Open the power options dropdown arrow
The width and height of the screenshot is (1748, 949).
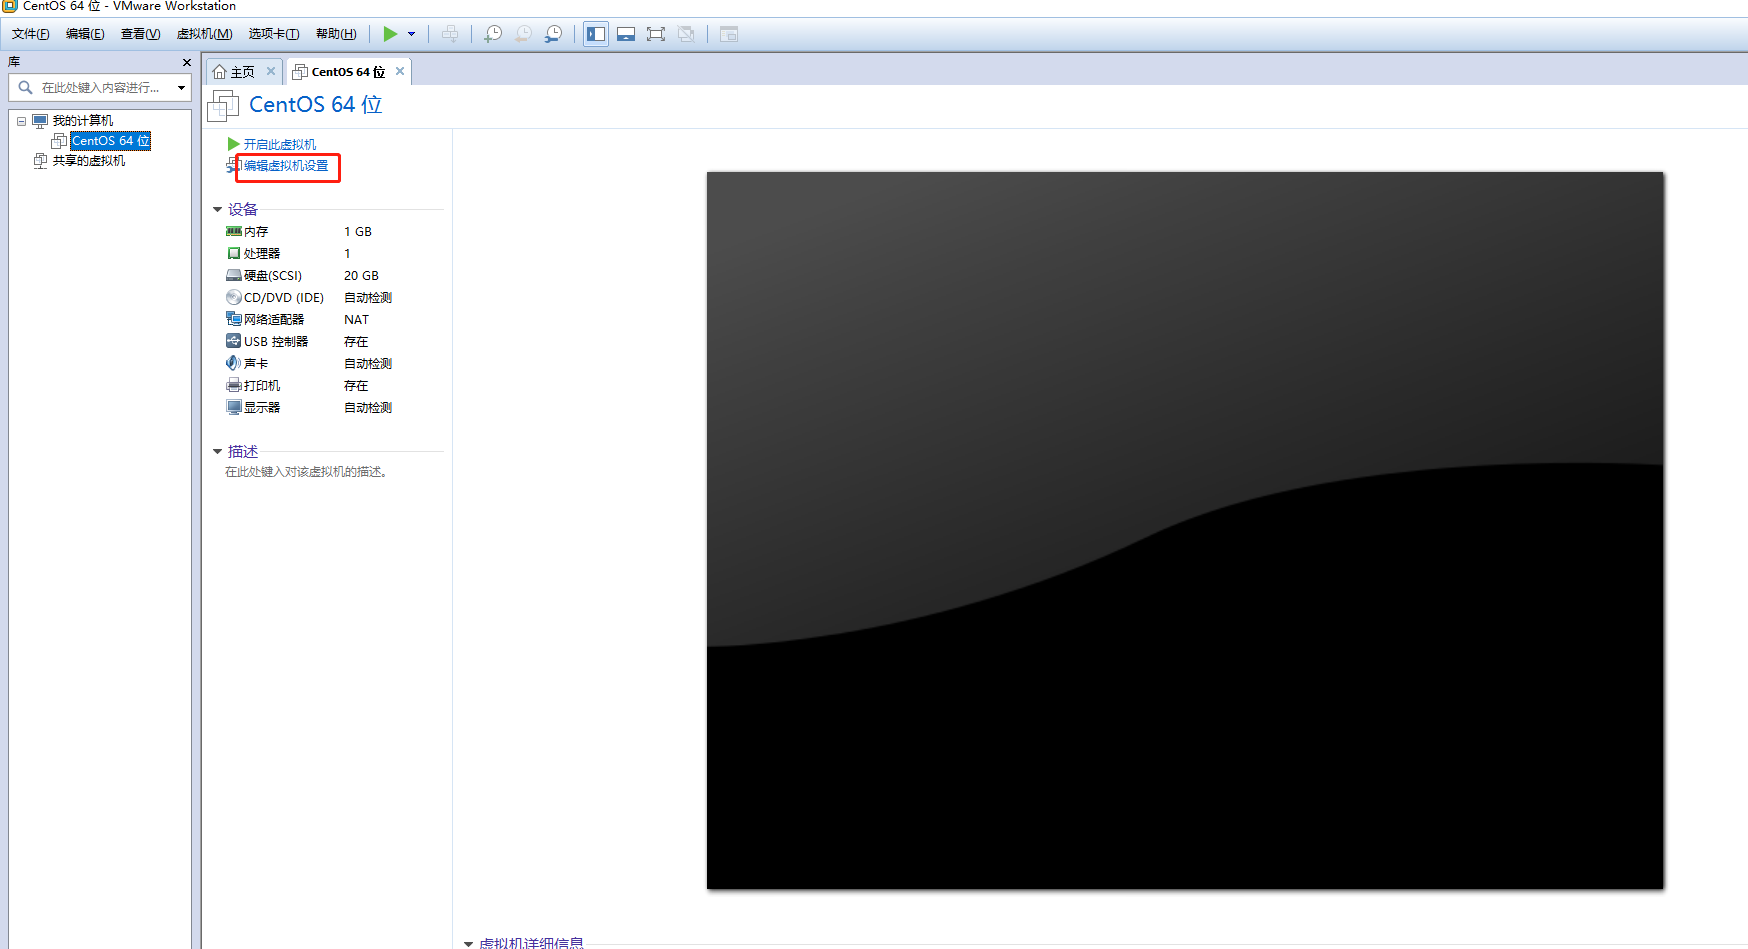411,34
